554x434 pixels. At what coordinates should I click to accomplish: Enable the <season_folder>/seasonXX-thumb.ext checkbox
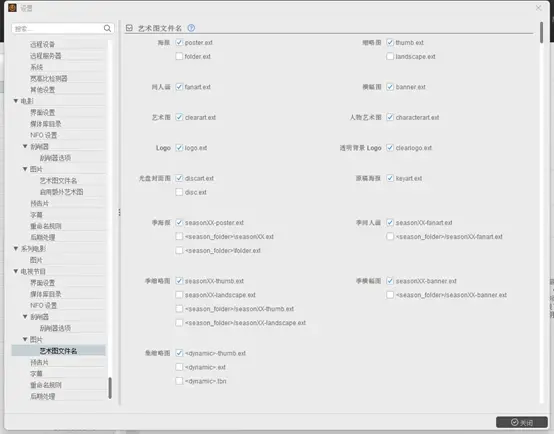pyautogui.click(x=179, y=309)
